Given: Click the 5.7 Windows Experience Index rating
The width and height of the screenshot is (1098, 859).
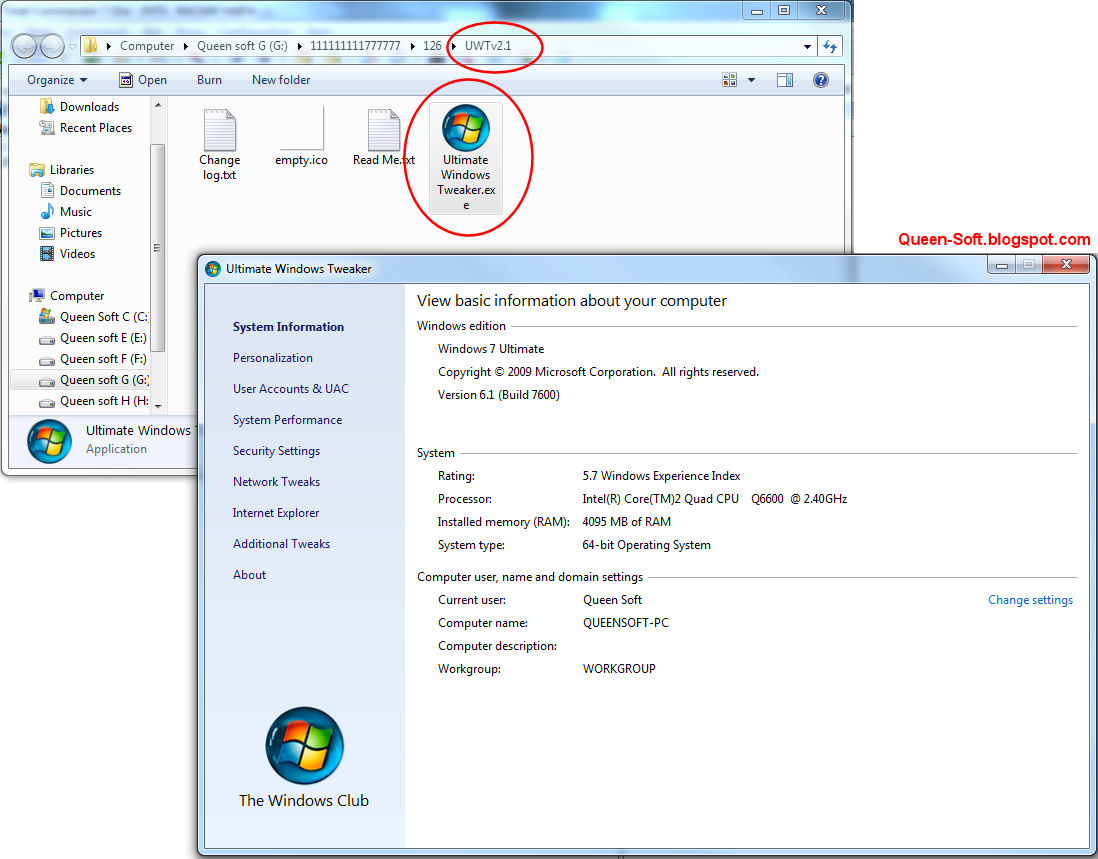Looking at the screenshot, I should pyautogui.click(x=661, y=476).
